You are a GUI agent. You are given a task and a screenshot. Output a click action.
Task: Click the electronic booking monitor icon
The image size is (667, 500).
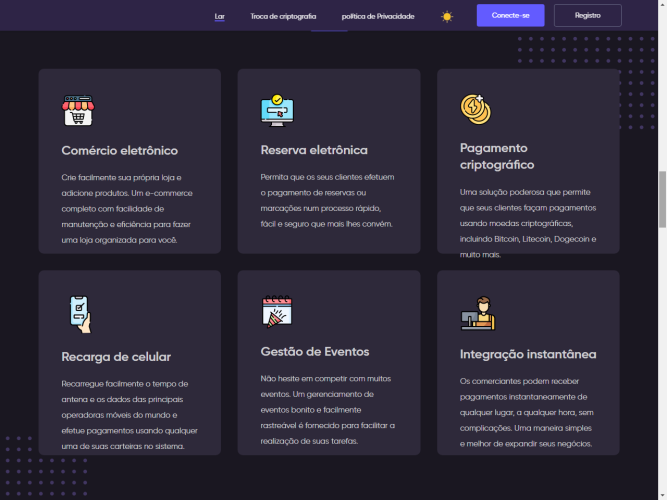(276, 110)
